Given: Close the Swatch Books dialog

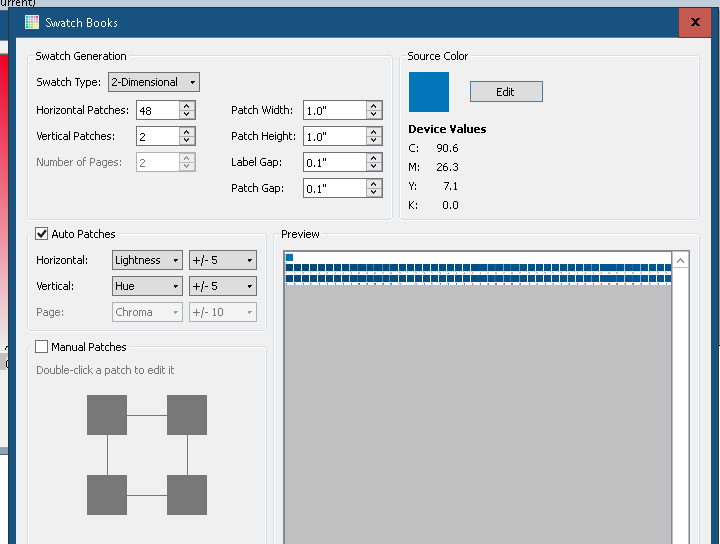Looking at the screenshot, I should pos(695,22).
